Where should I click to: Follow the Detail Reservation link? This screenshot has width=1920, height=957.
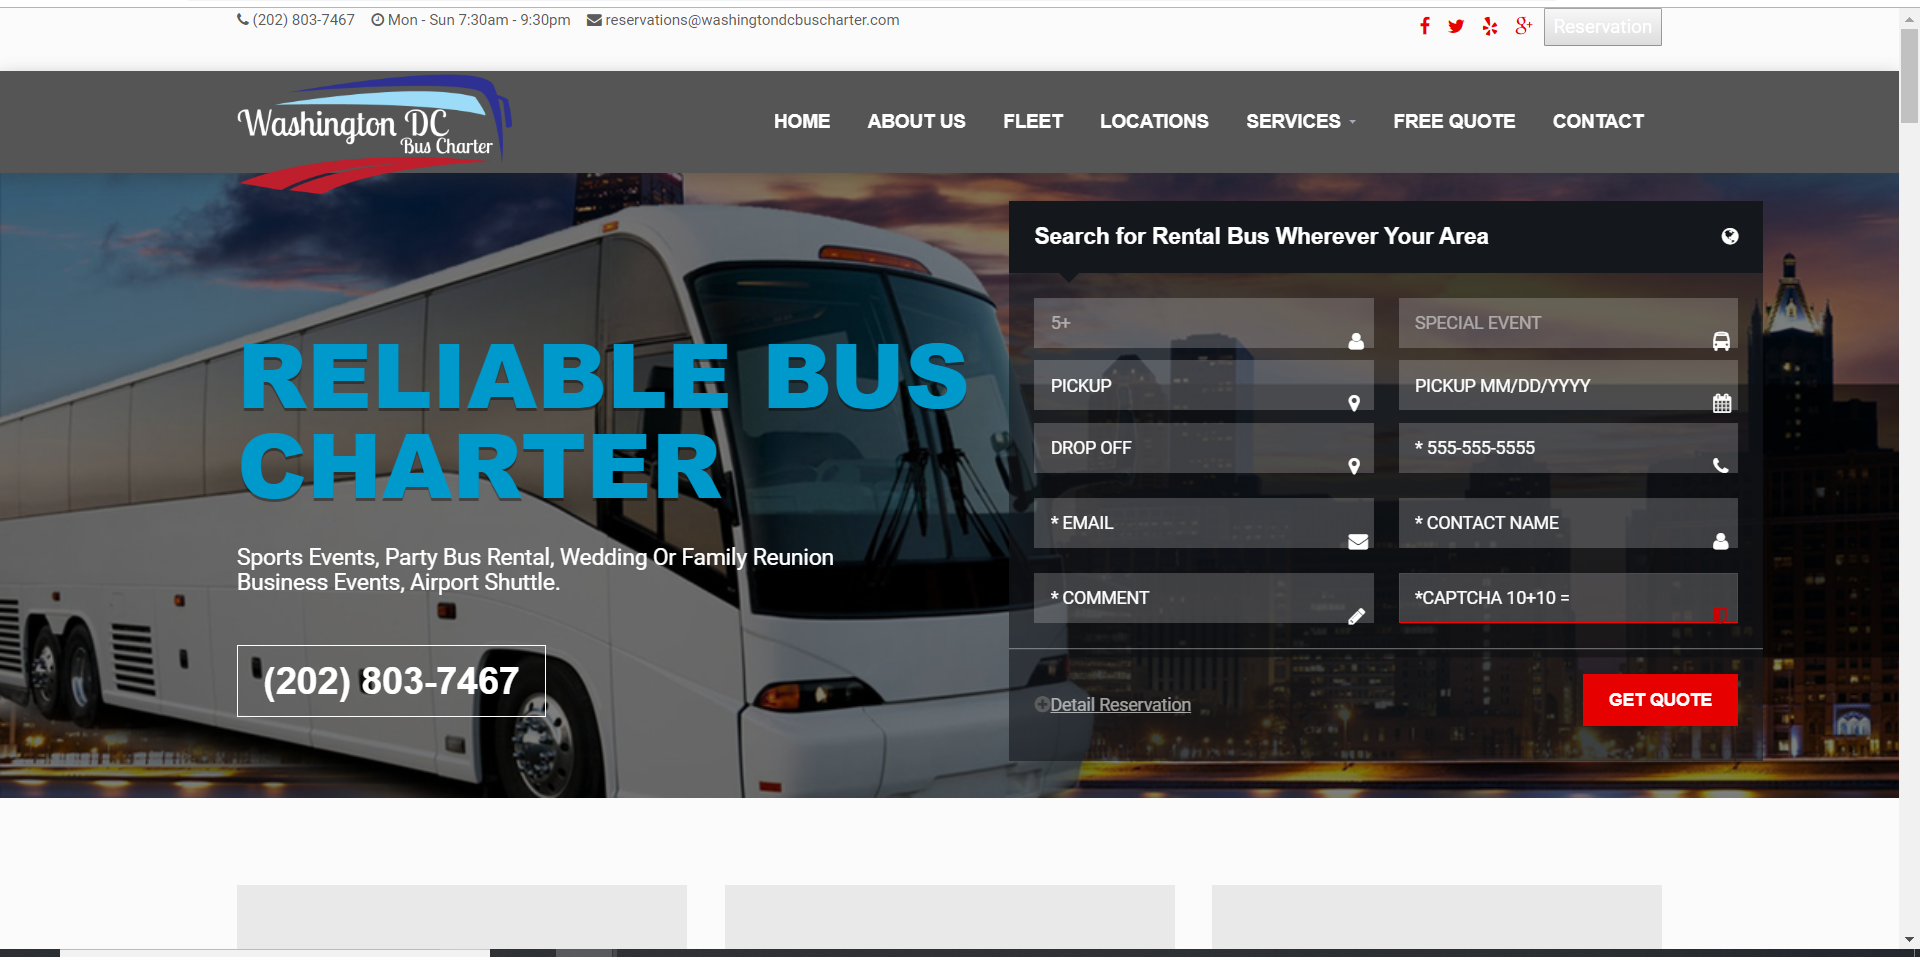(1120, 705)
